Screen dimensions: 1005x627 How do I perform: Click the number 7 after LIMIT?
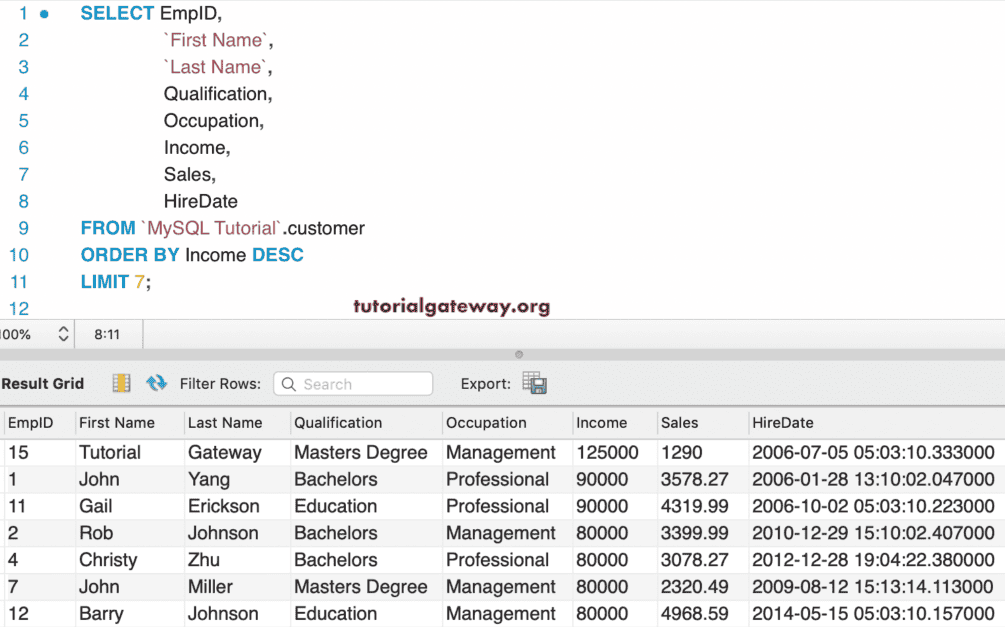(x=139, y=283)
